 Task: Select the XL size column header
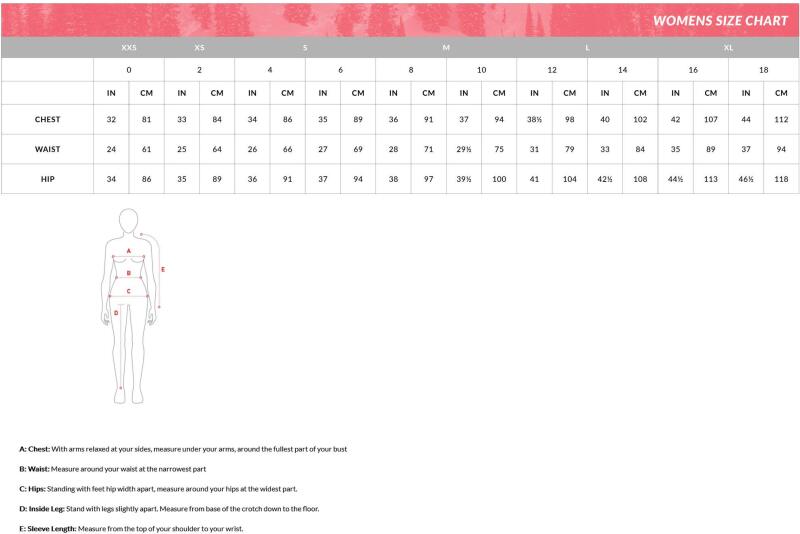[x=728, y=47]
